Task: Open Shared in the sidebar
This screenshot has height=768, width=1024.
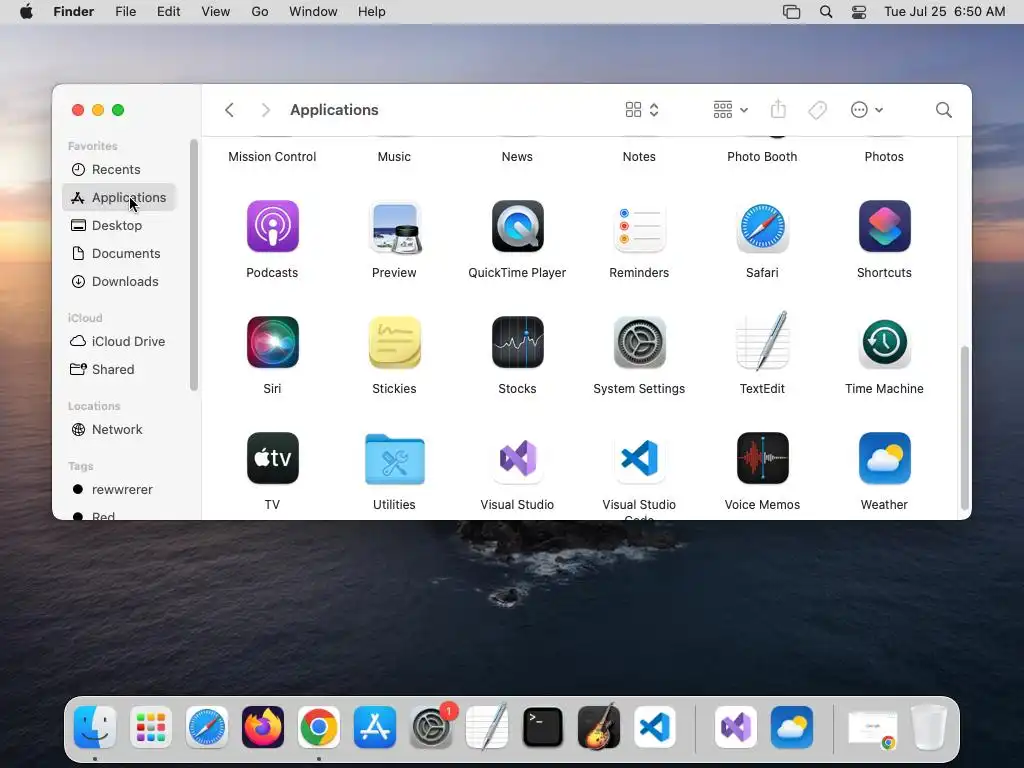Action: pyautogui.click(x=120, y=370)
